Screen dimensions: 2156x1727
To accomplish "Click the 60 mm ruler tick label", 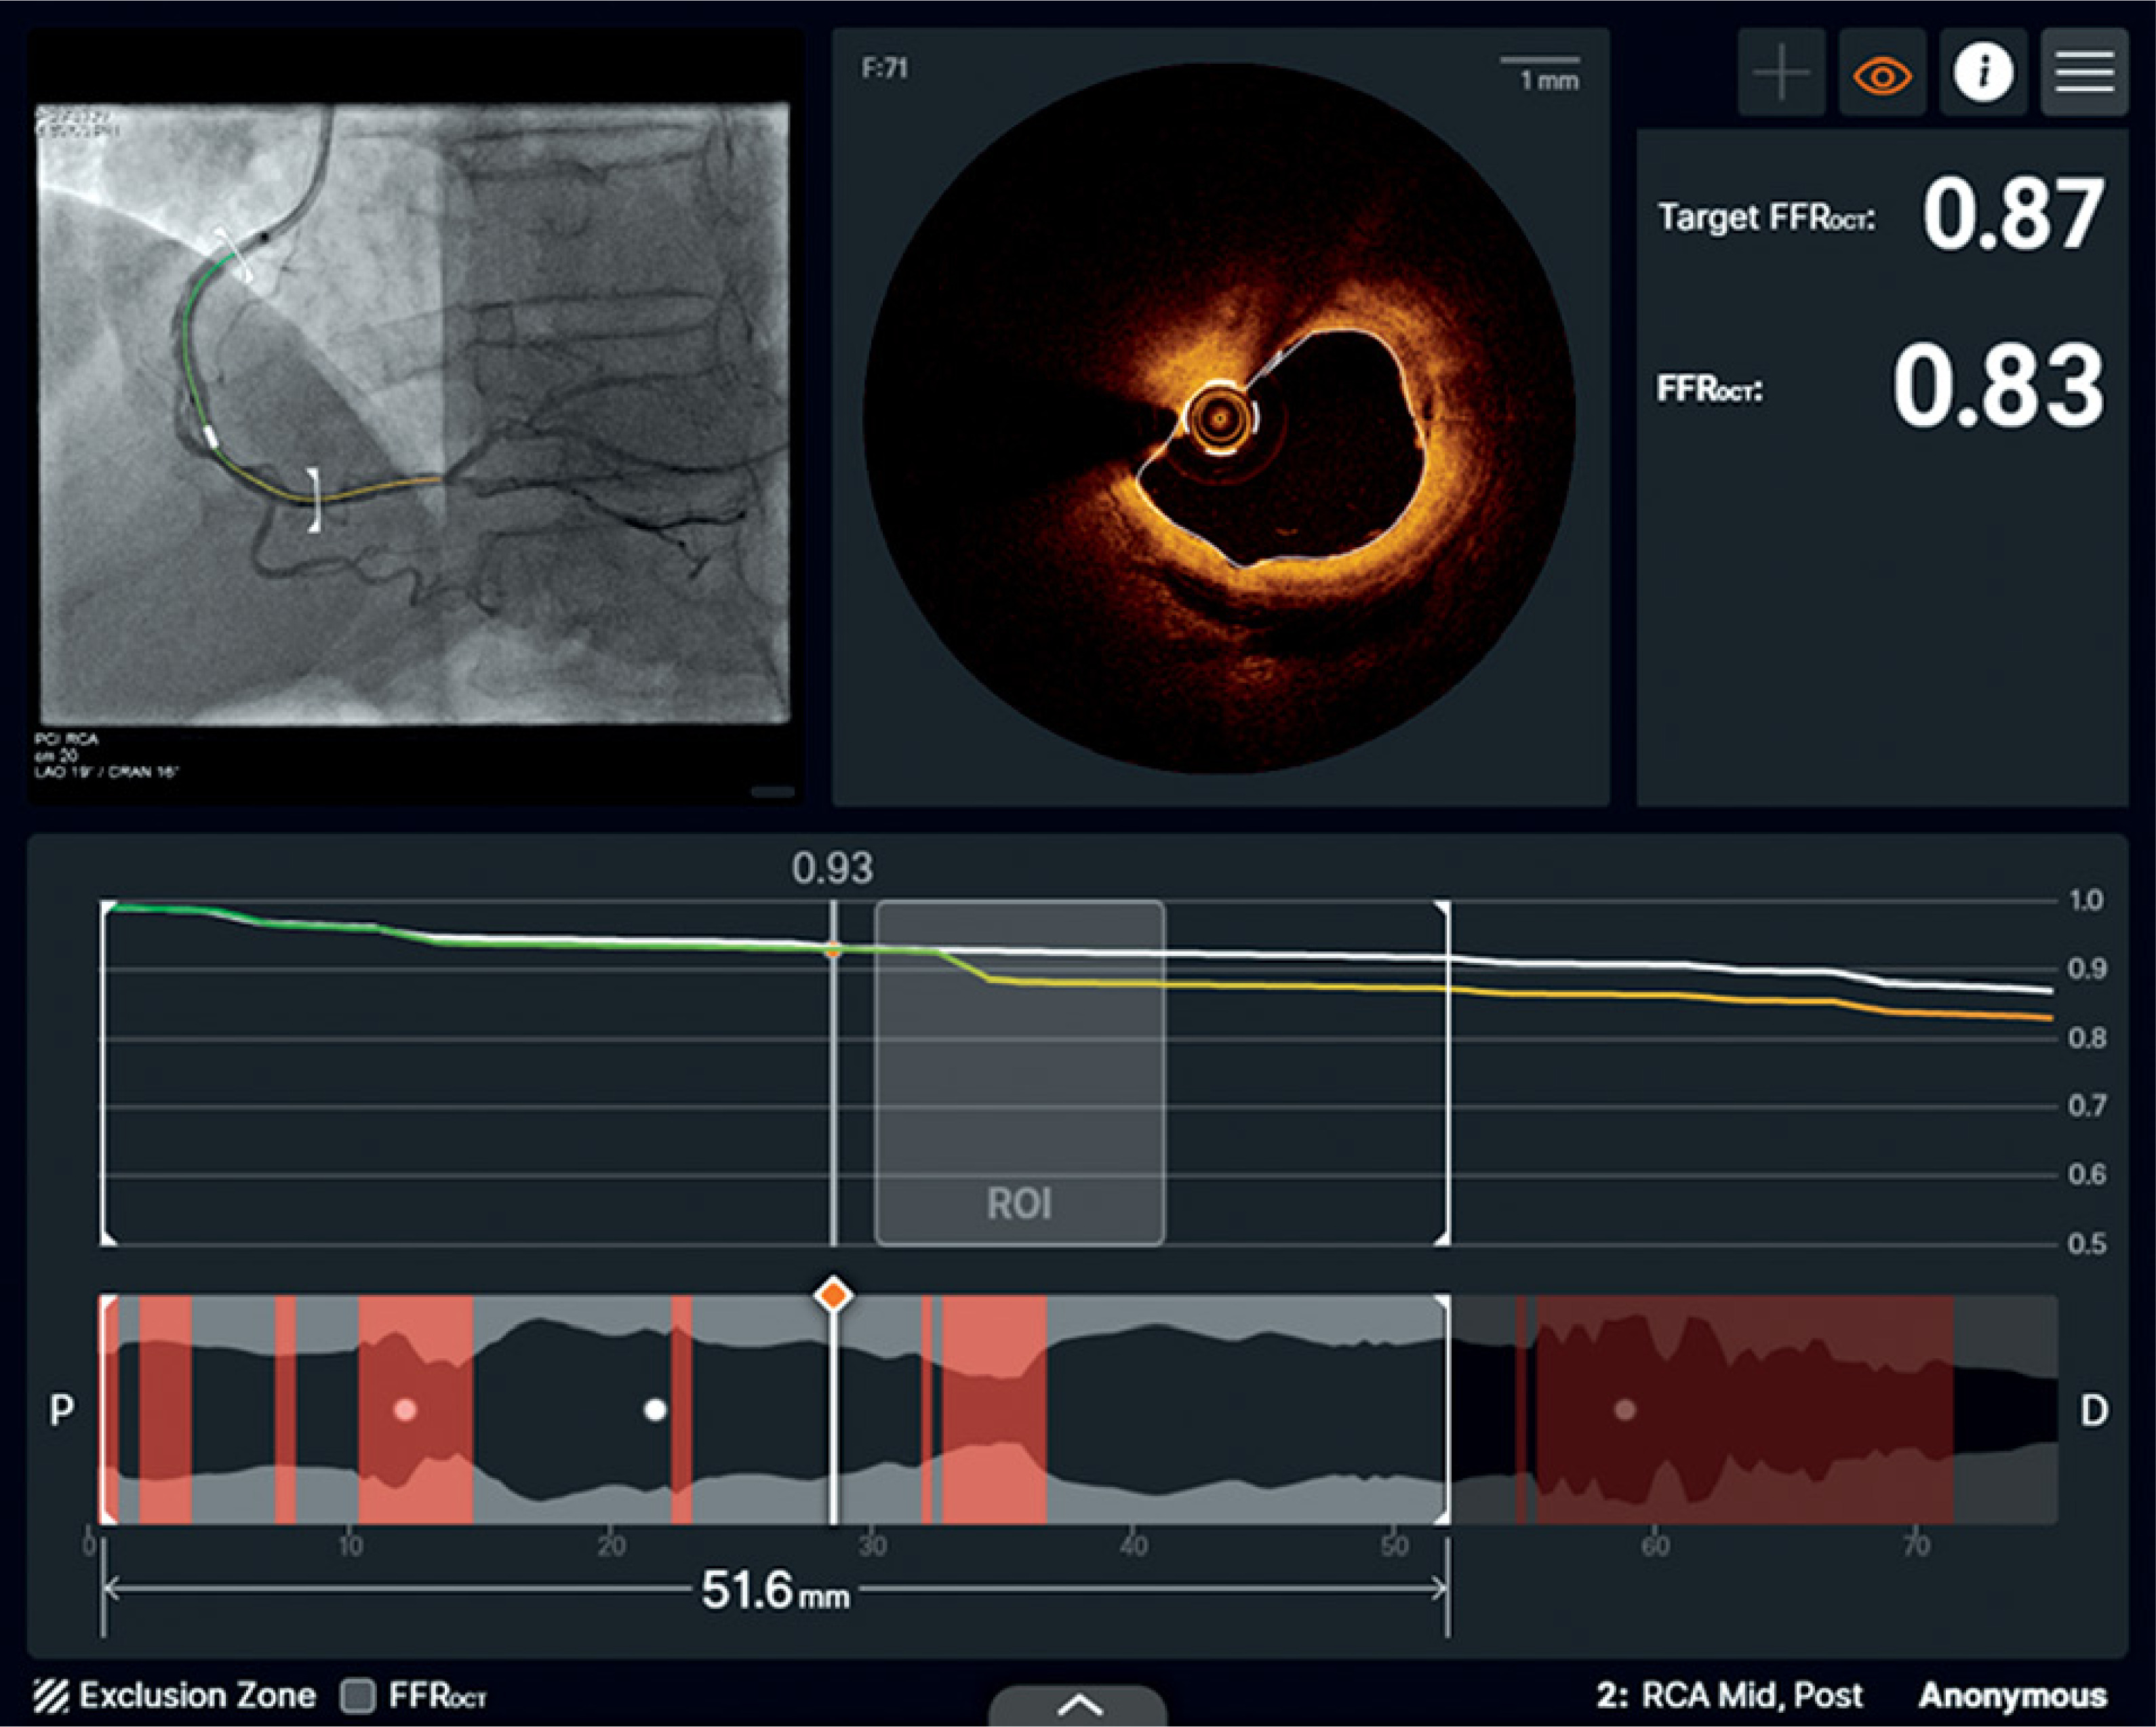I will [x=1655, y=1545].
